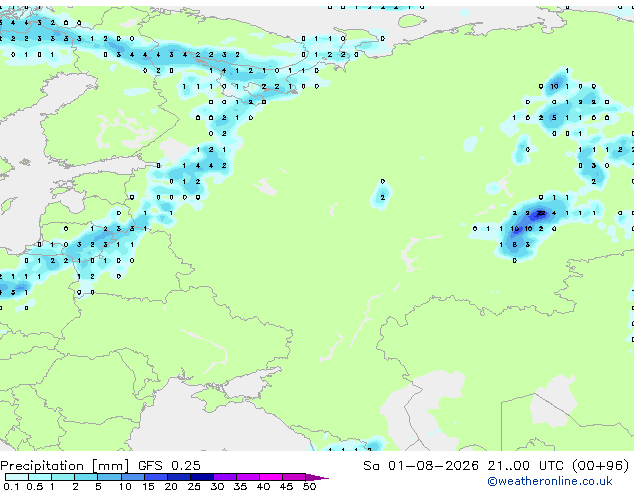Click the "21..00 UTC" time label
This screenshot has height=490, width=634.
point(525,466)
